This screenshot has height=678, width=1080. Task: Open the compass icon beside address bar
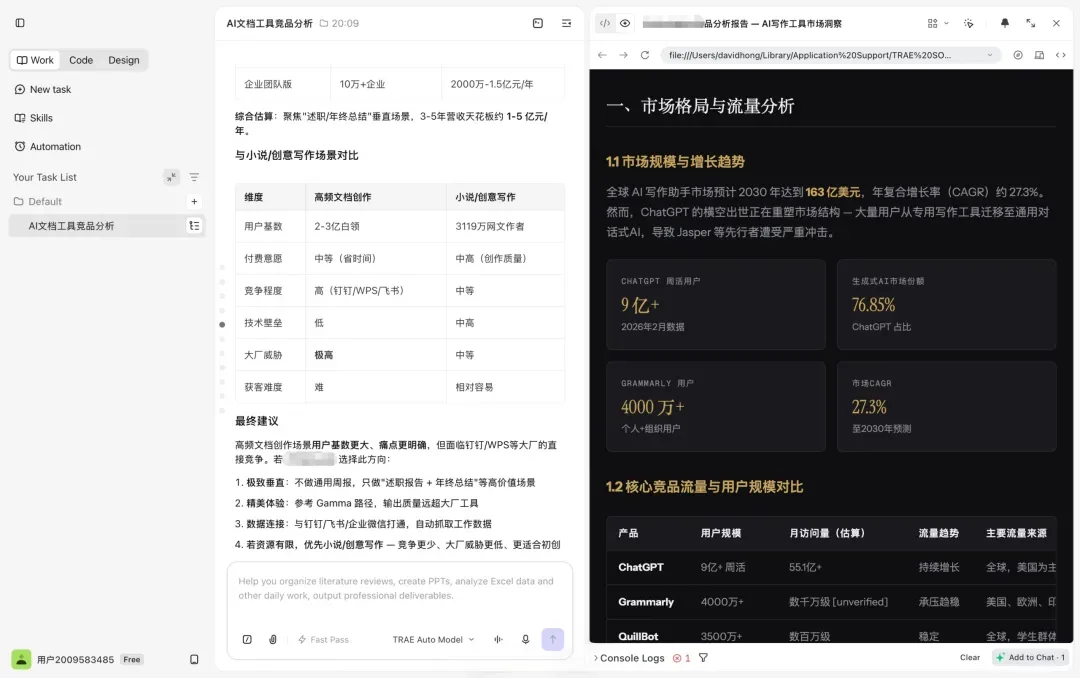point(1017,55)
